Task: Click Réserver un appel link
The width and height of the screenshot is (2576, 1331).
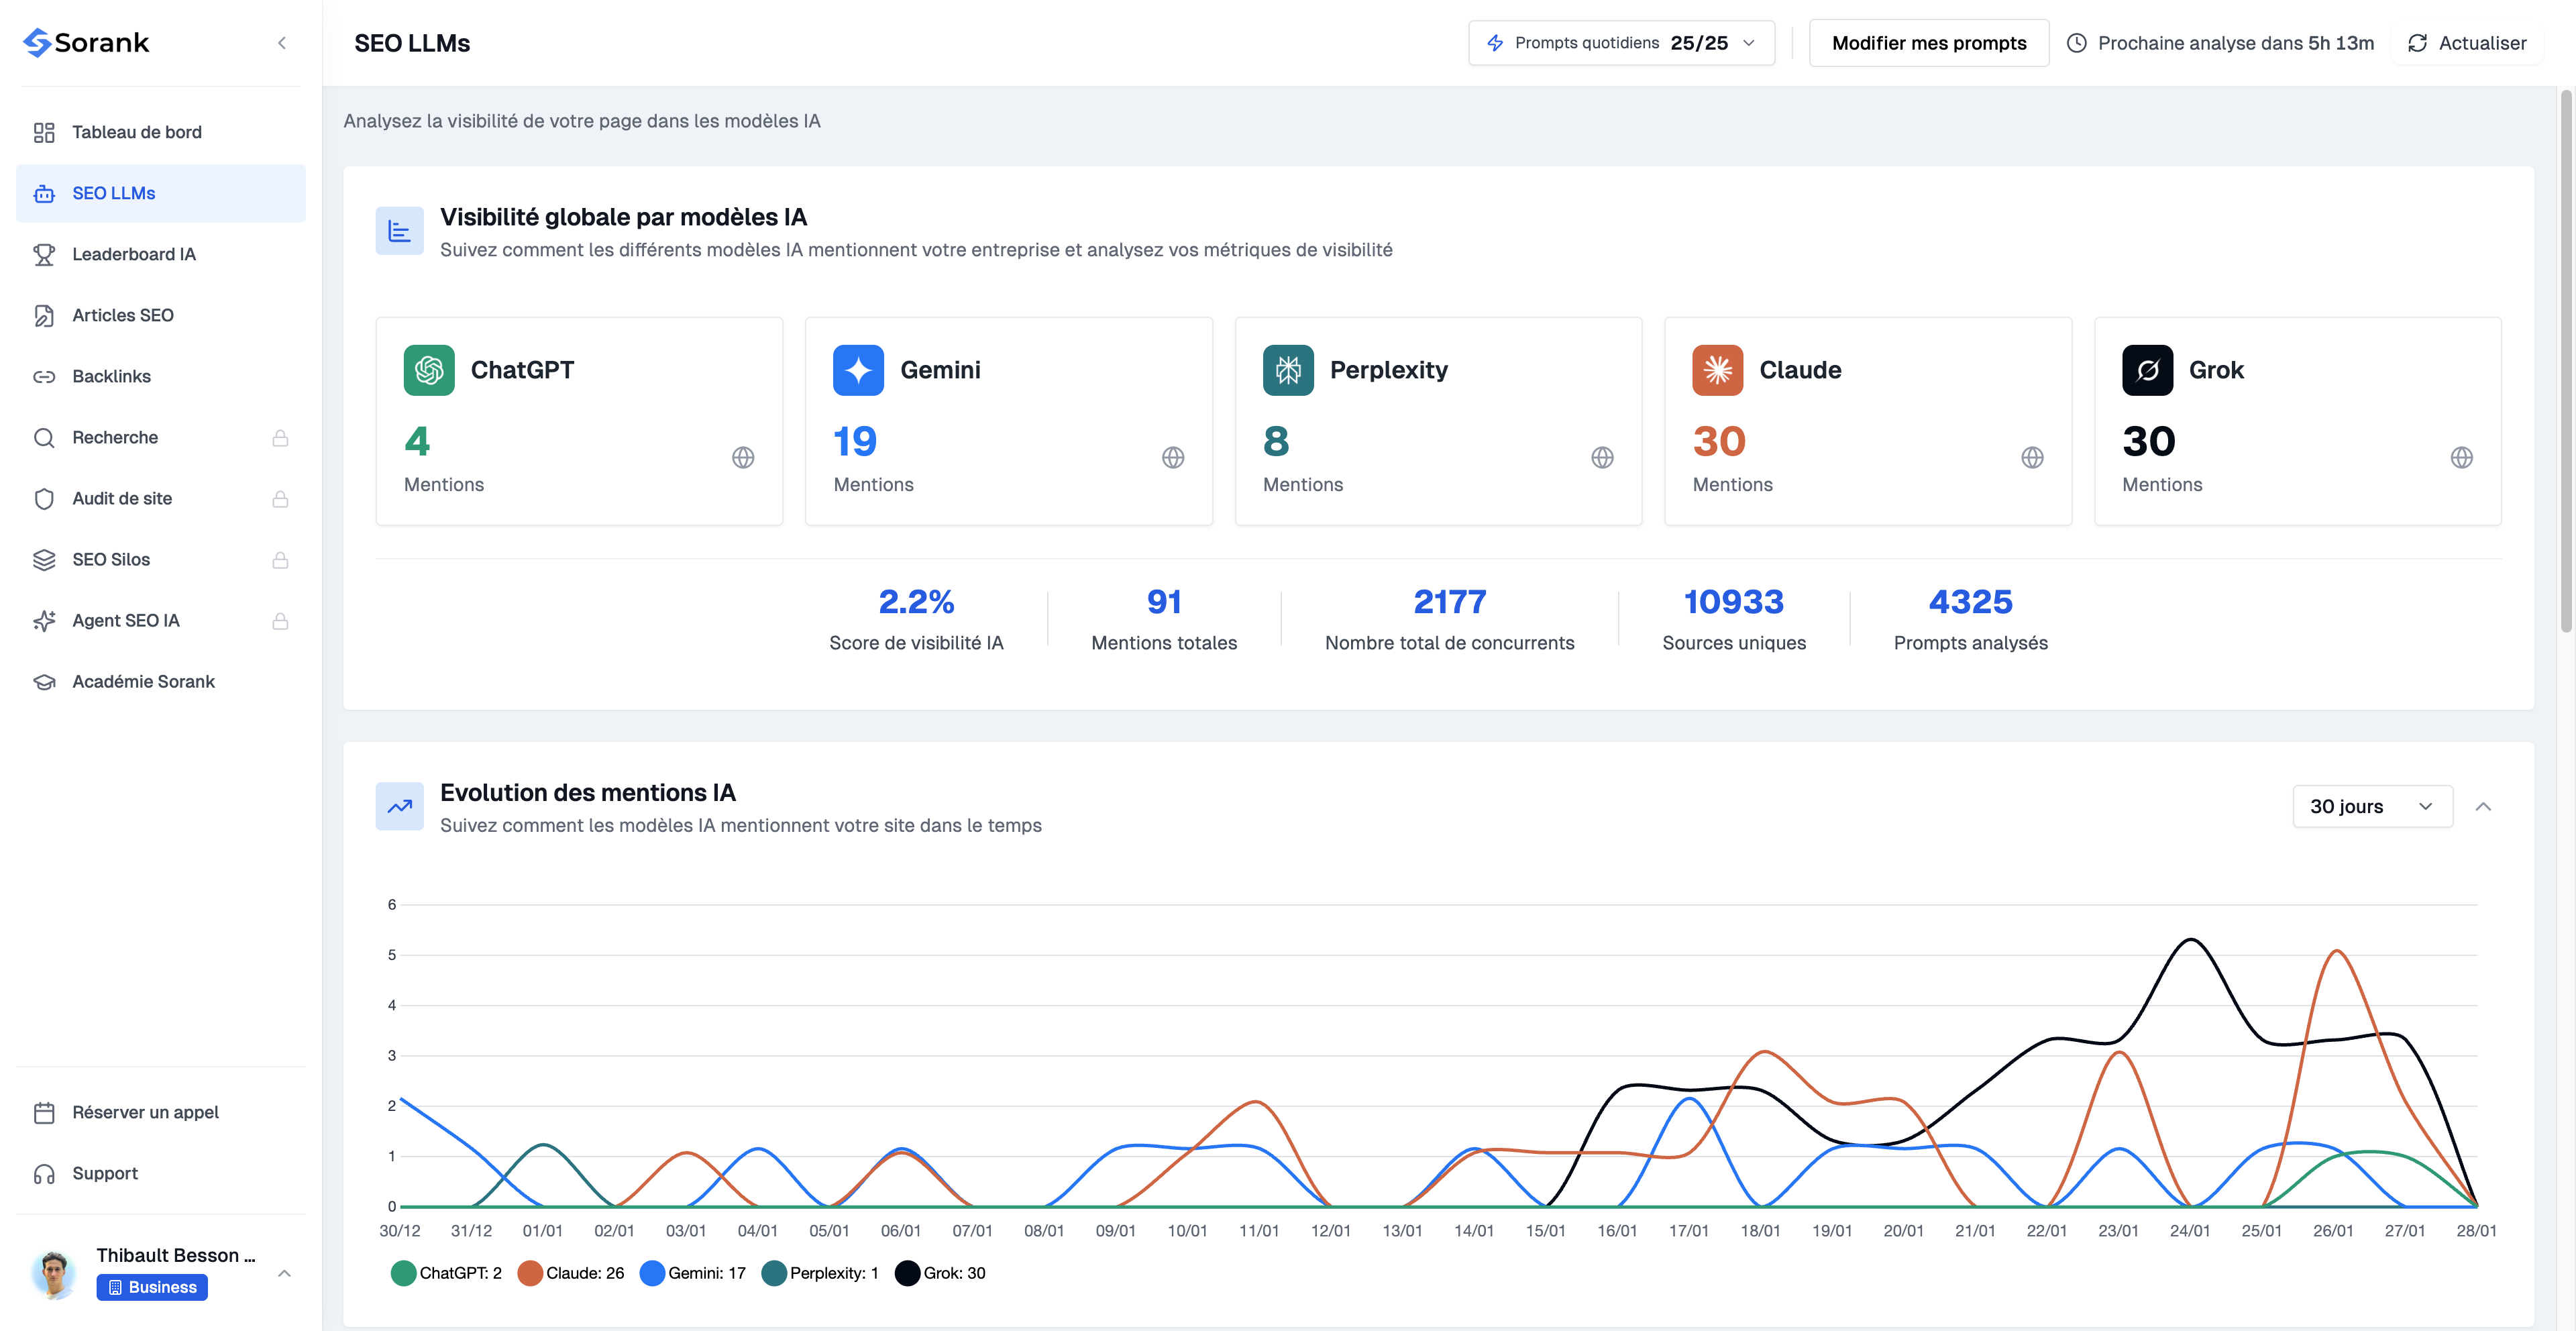Action: click(x=145, y=1112)
